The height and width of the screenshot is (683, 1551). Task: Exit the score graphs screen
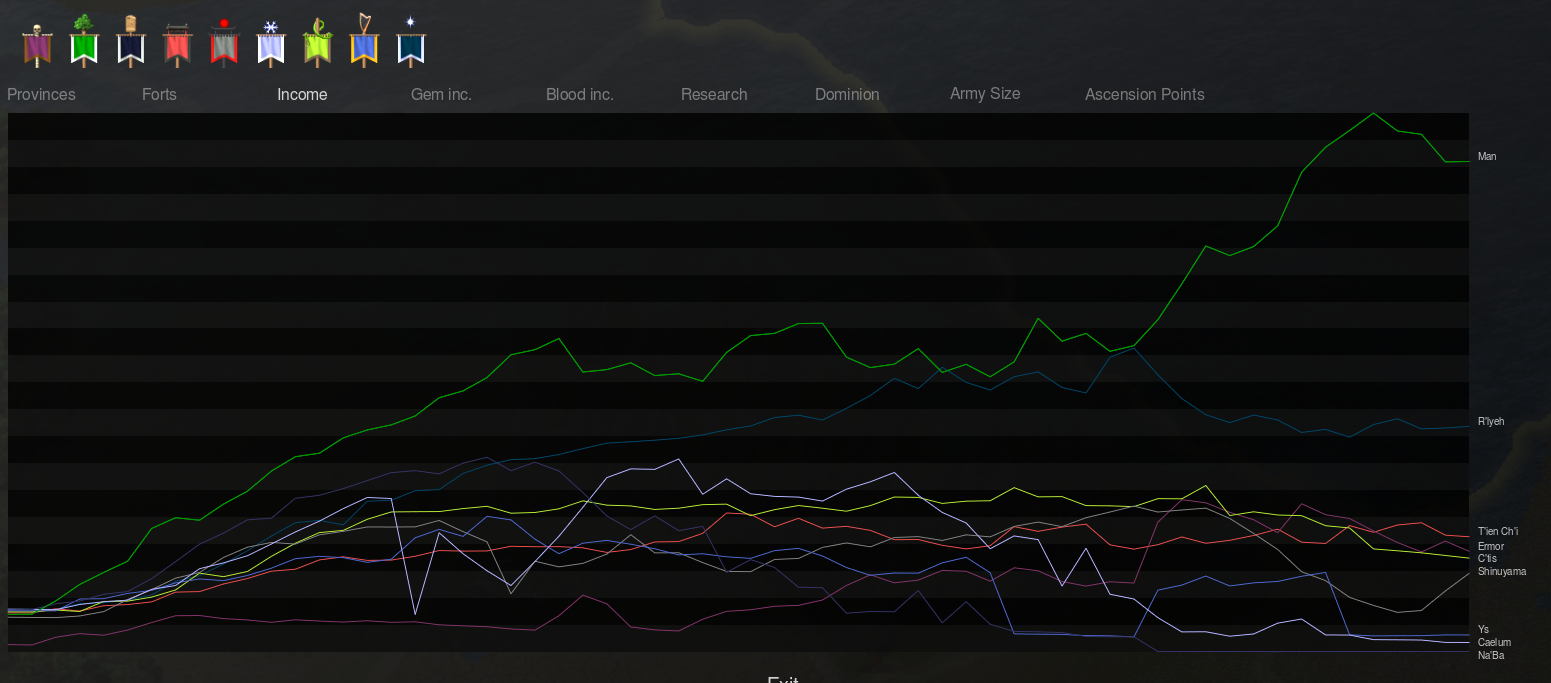(x=783, y=679)
